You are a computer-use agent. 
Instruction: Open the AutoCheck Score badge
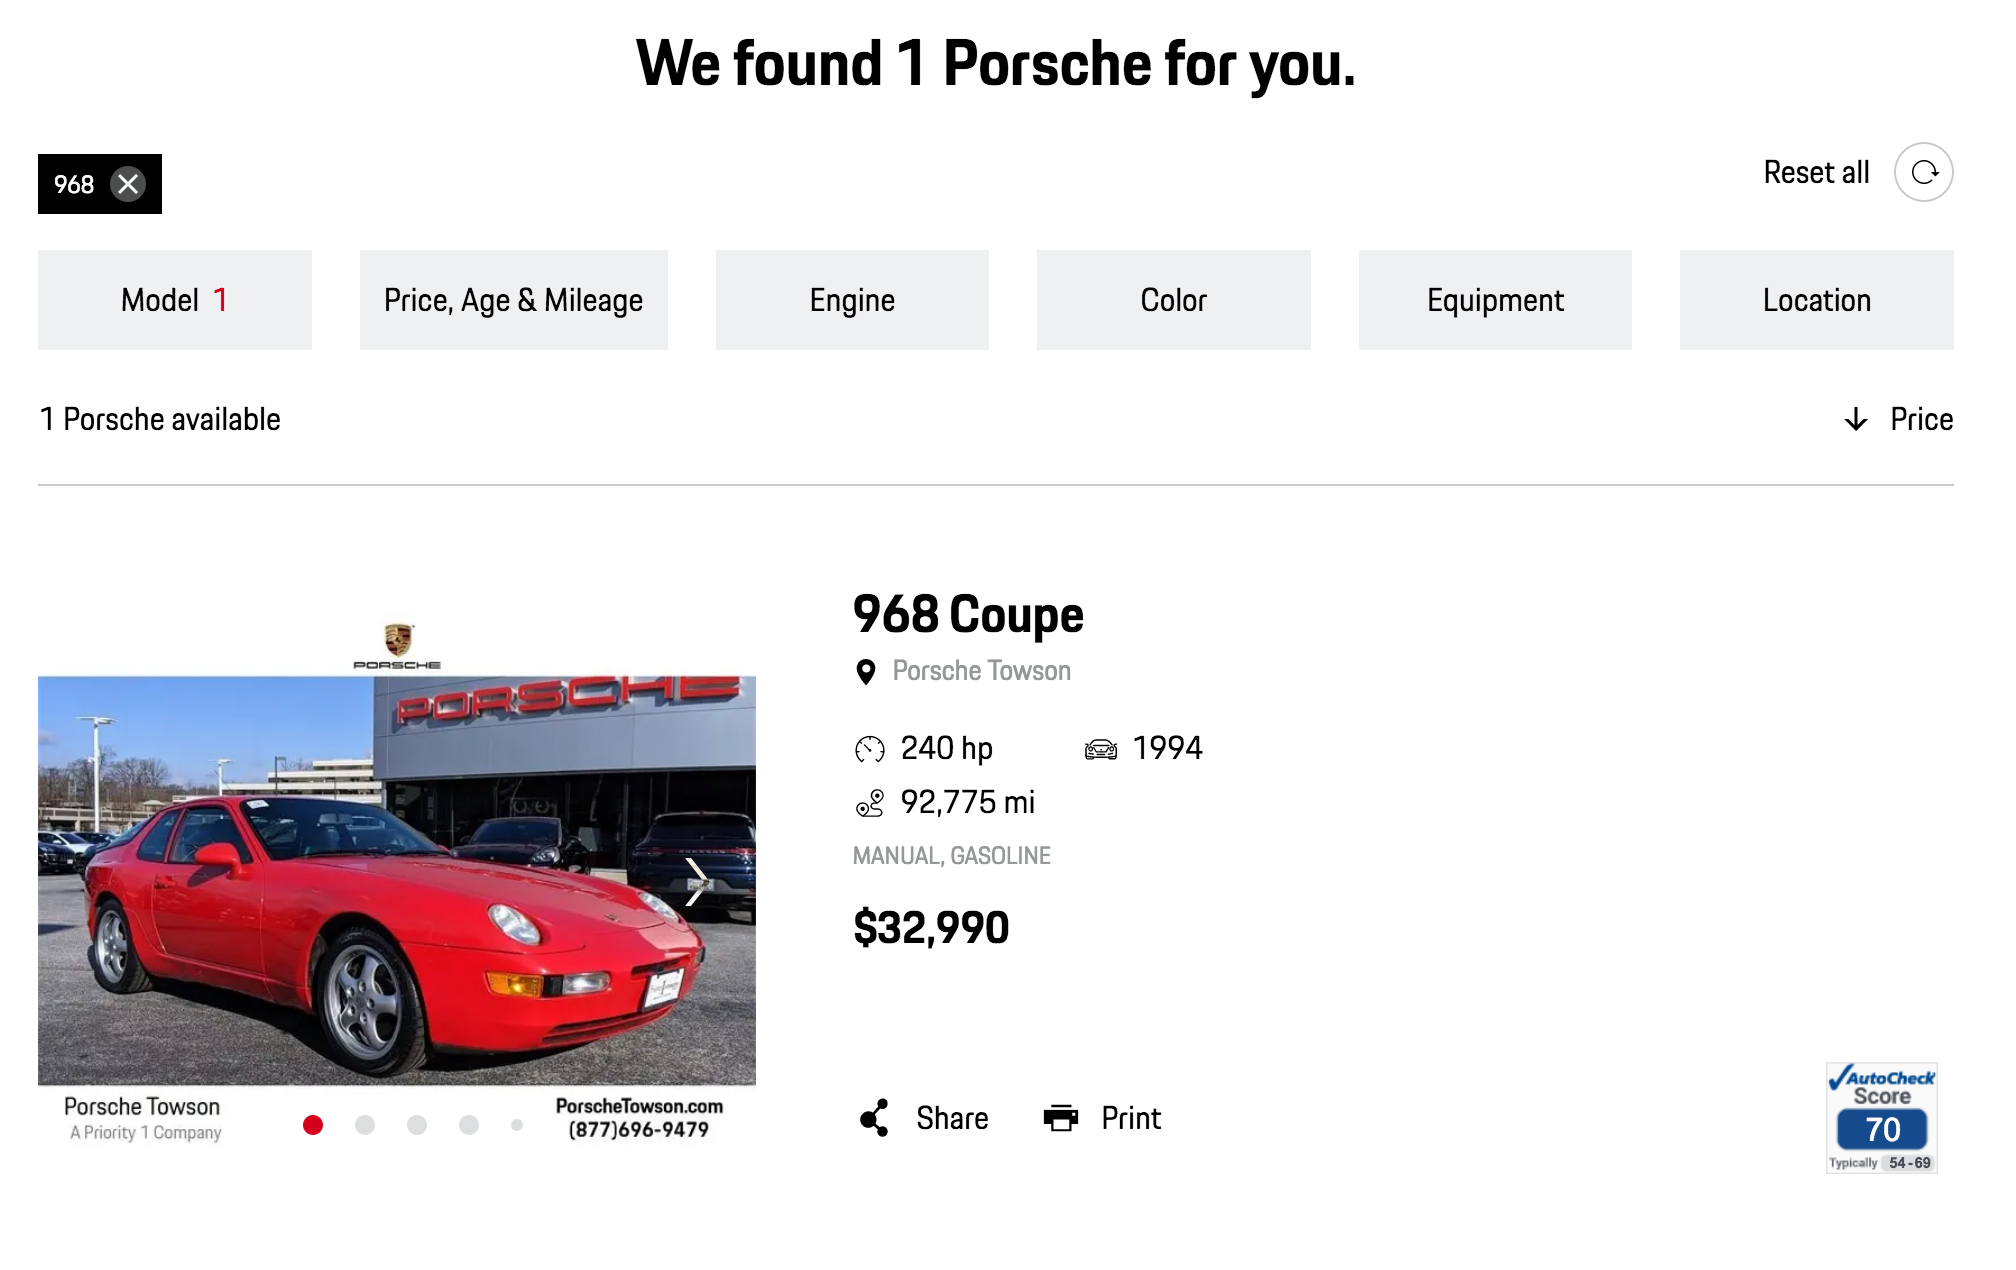1881,1117
